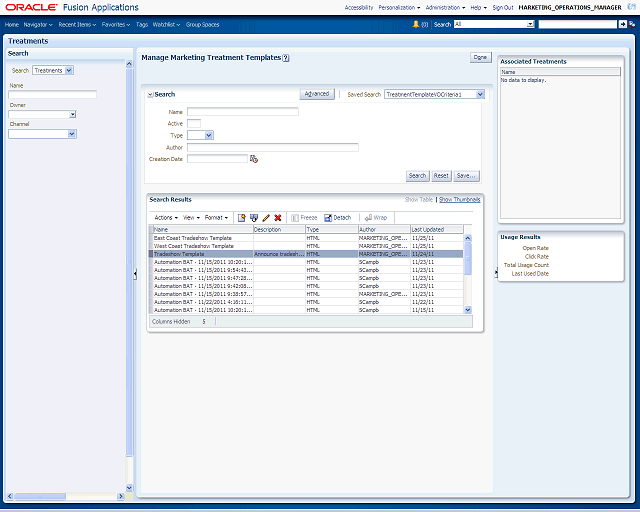640x512 pixels.
Task: Click the Detach table button
Action: [338, 218]
